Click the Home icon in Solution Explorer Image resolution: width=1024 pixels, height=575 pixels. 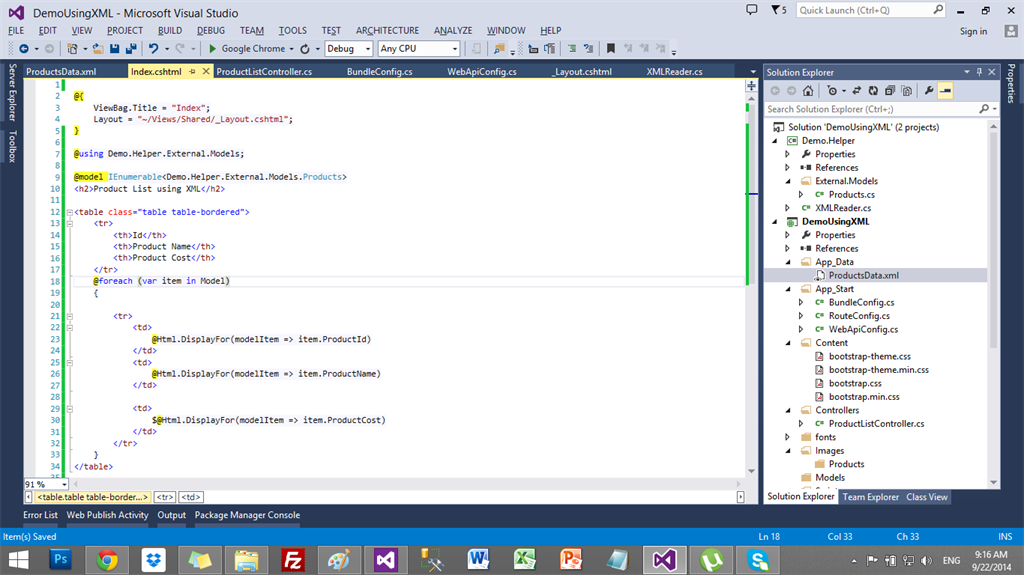pos(808,91)
